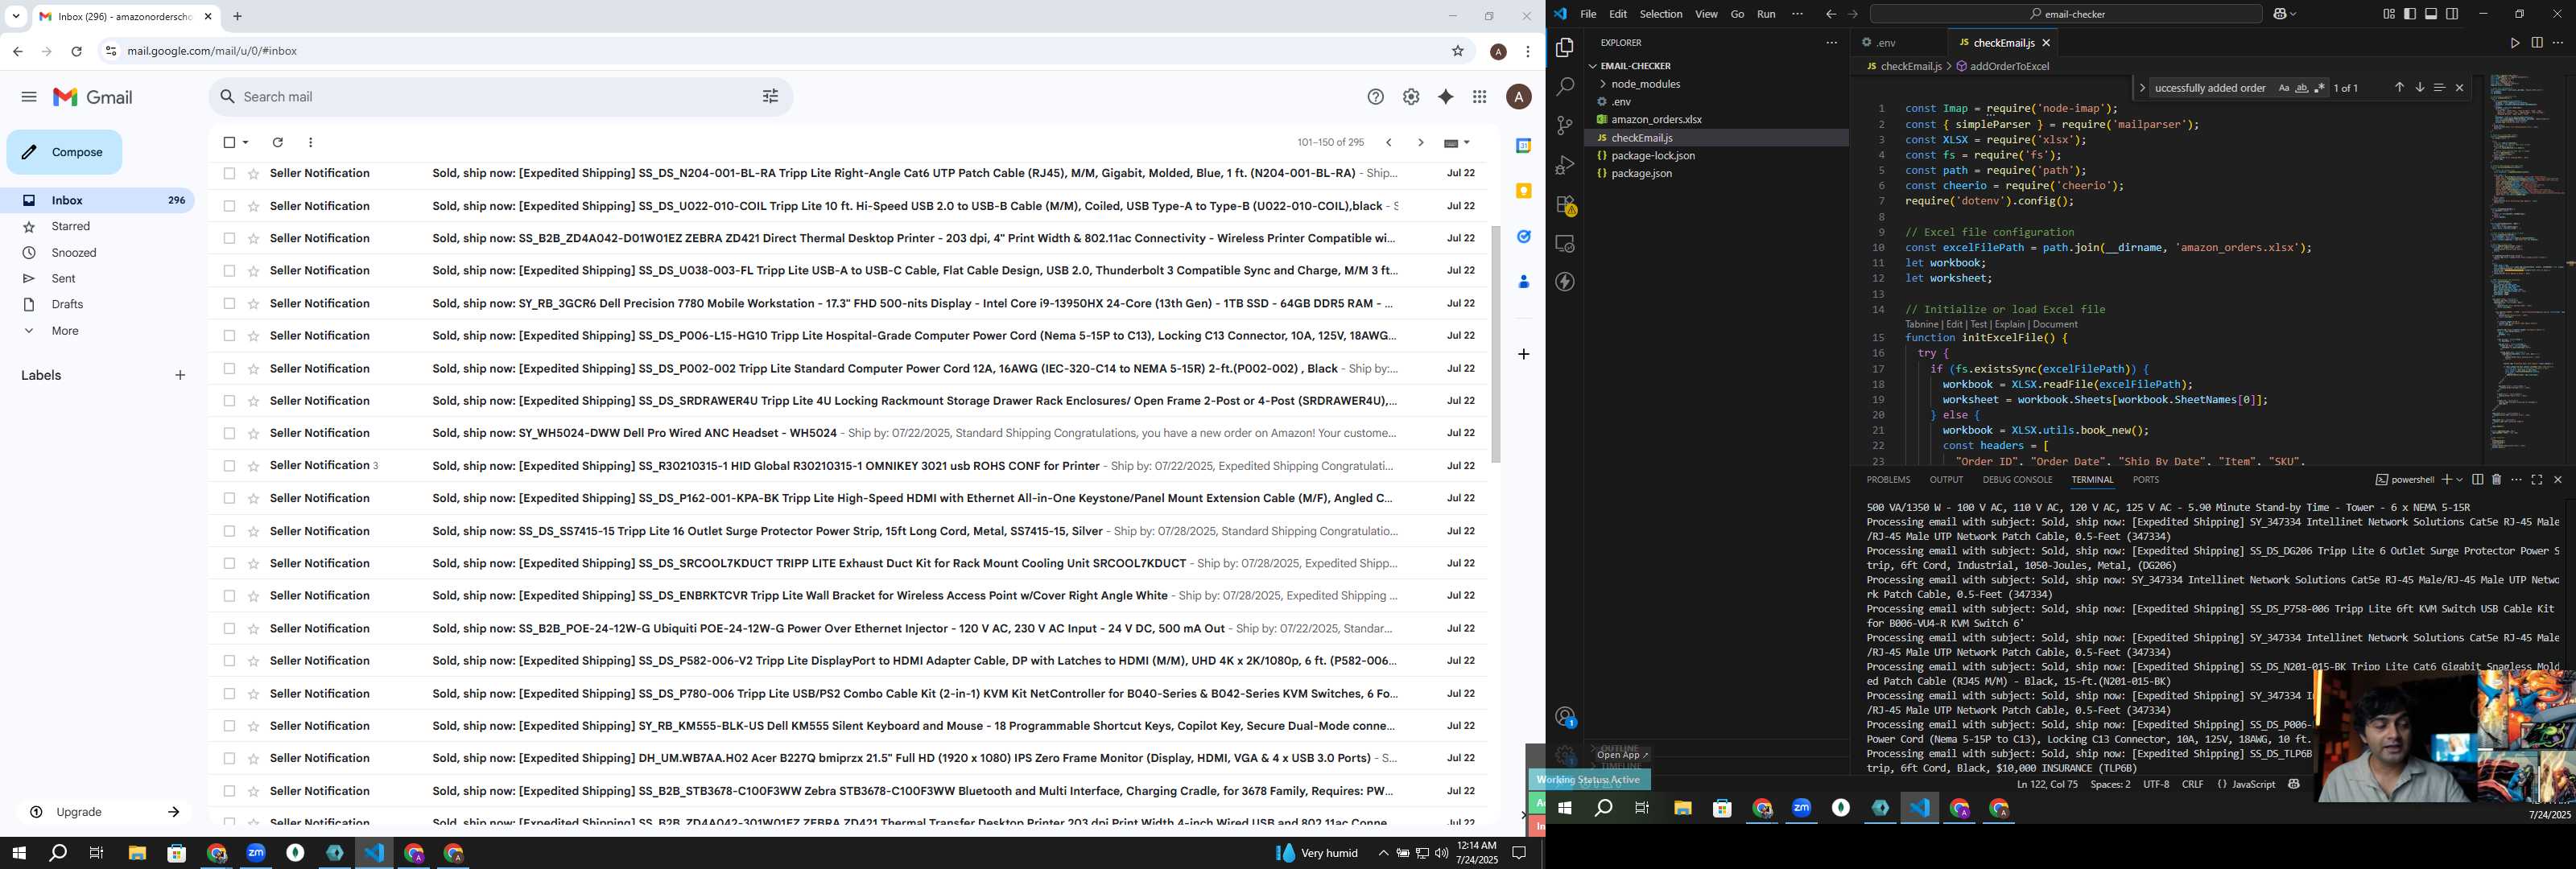Go to the next find match arrow

click(x=2419, y=88)
